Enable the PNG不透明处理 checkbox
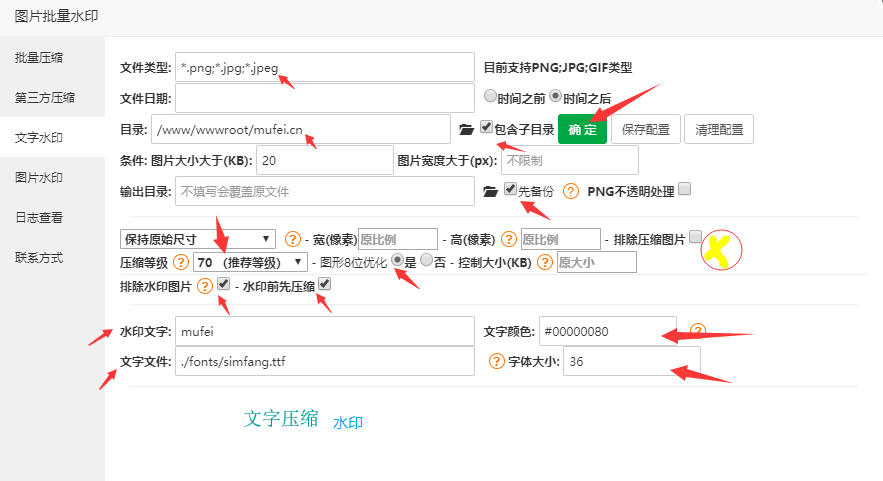 click(x=685, y=188)
